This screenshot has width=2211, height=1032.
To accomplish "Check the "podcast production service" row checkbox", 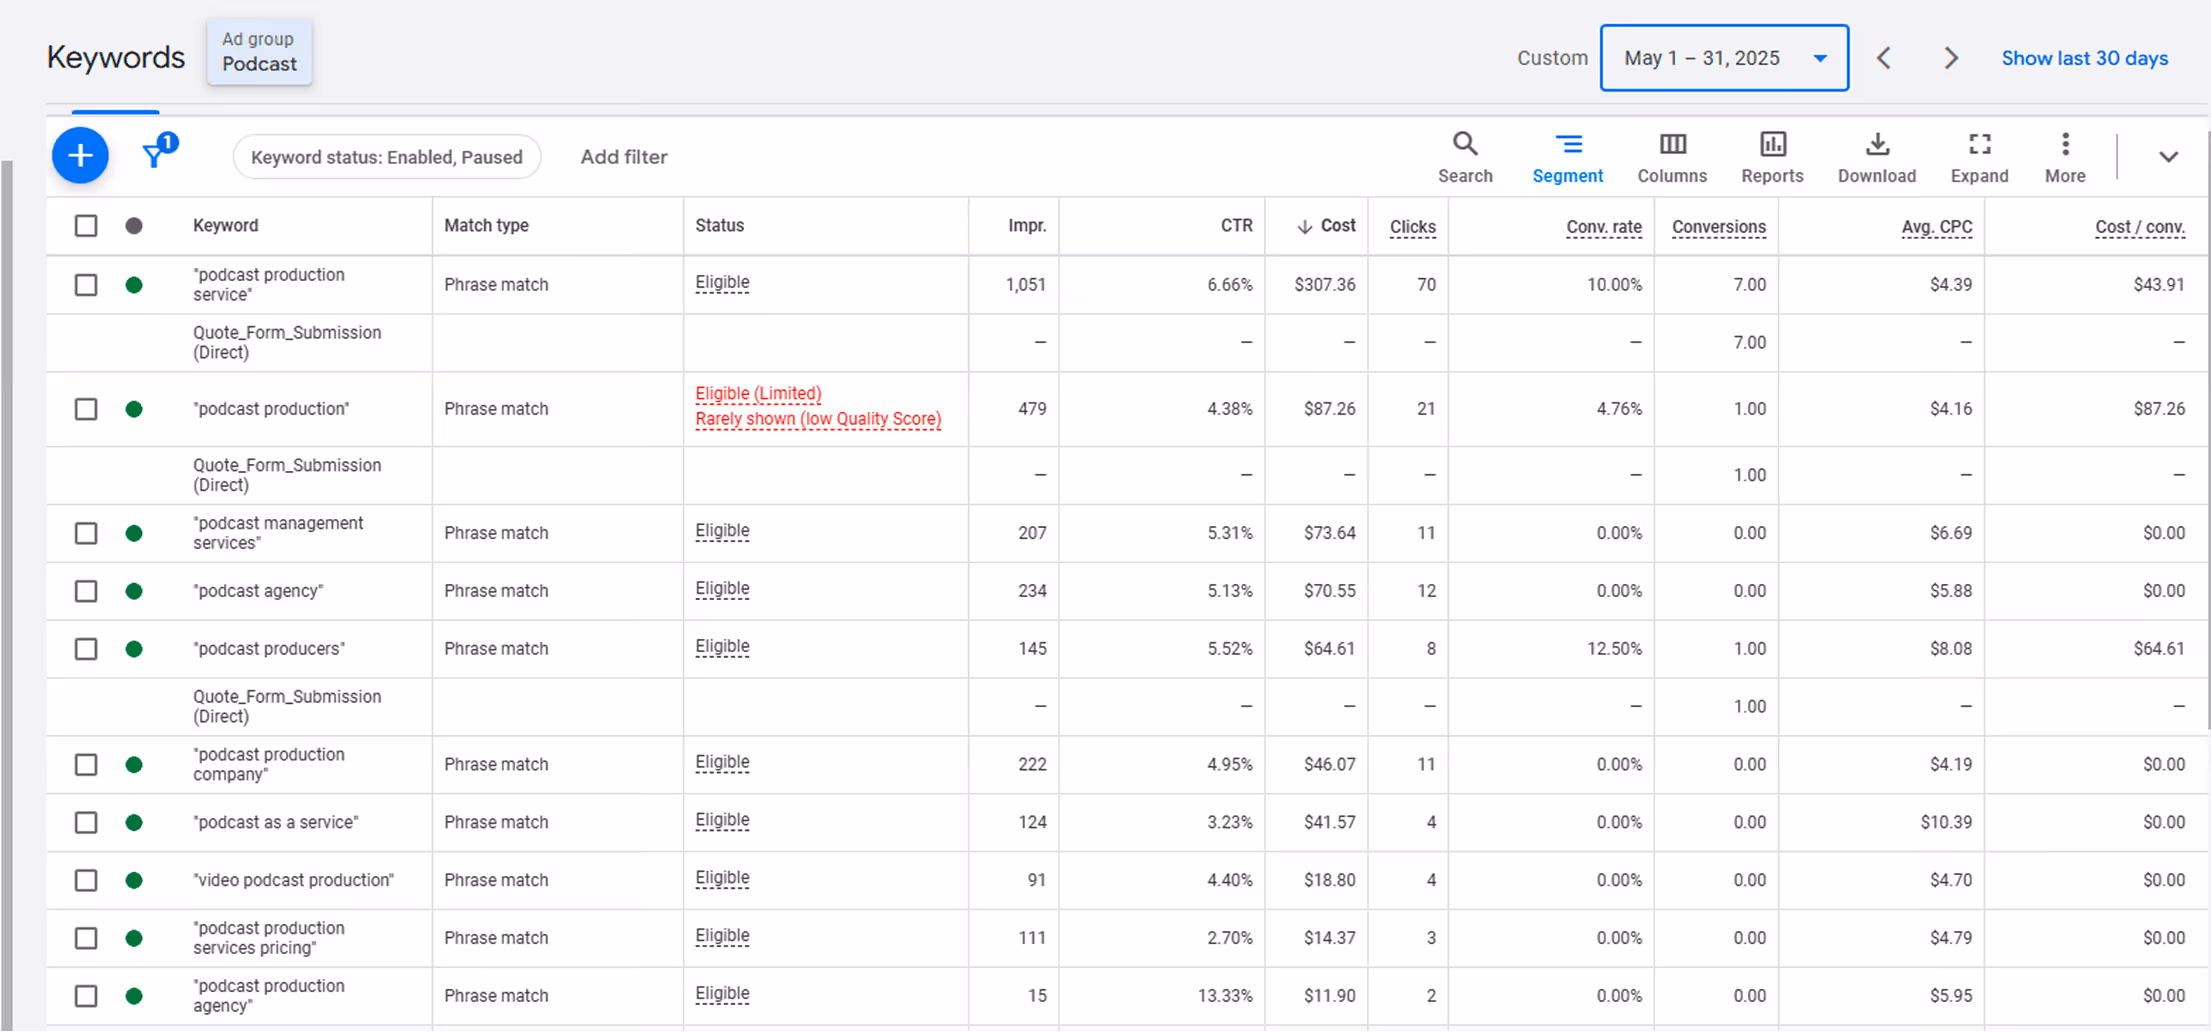I will [x=85, y=284].
